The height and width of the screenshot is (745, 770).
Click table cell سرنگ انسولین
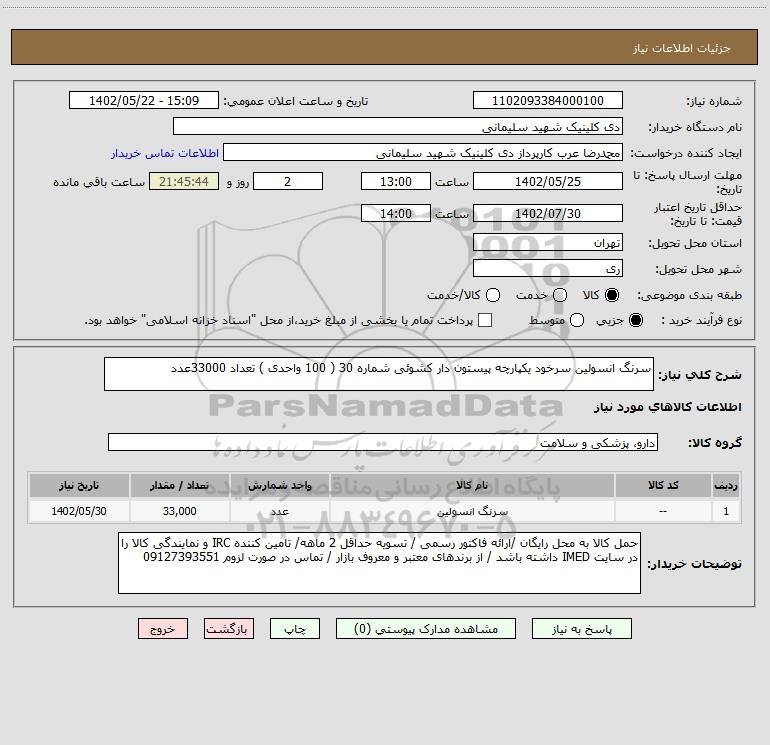(472, 511)
